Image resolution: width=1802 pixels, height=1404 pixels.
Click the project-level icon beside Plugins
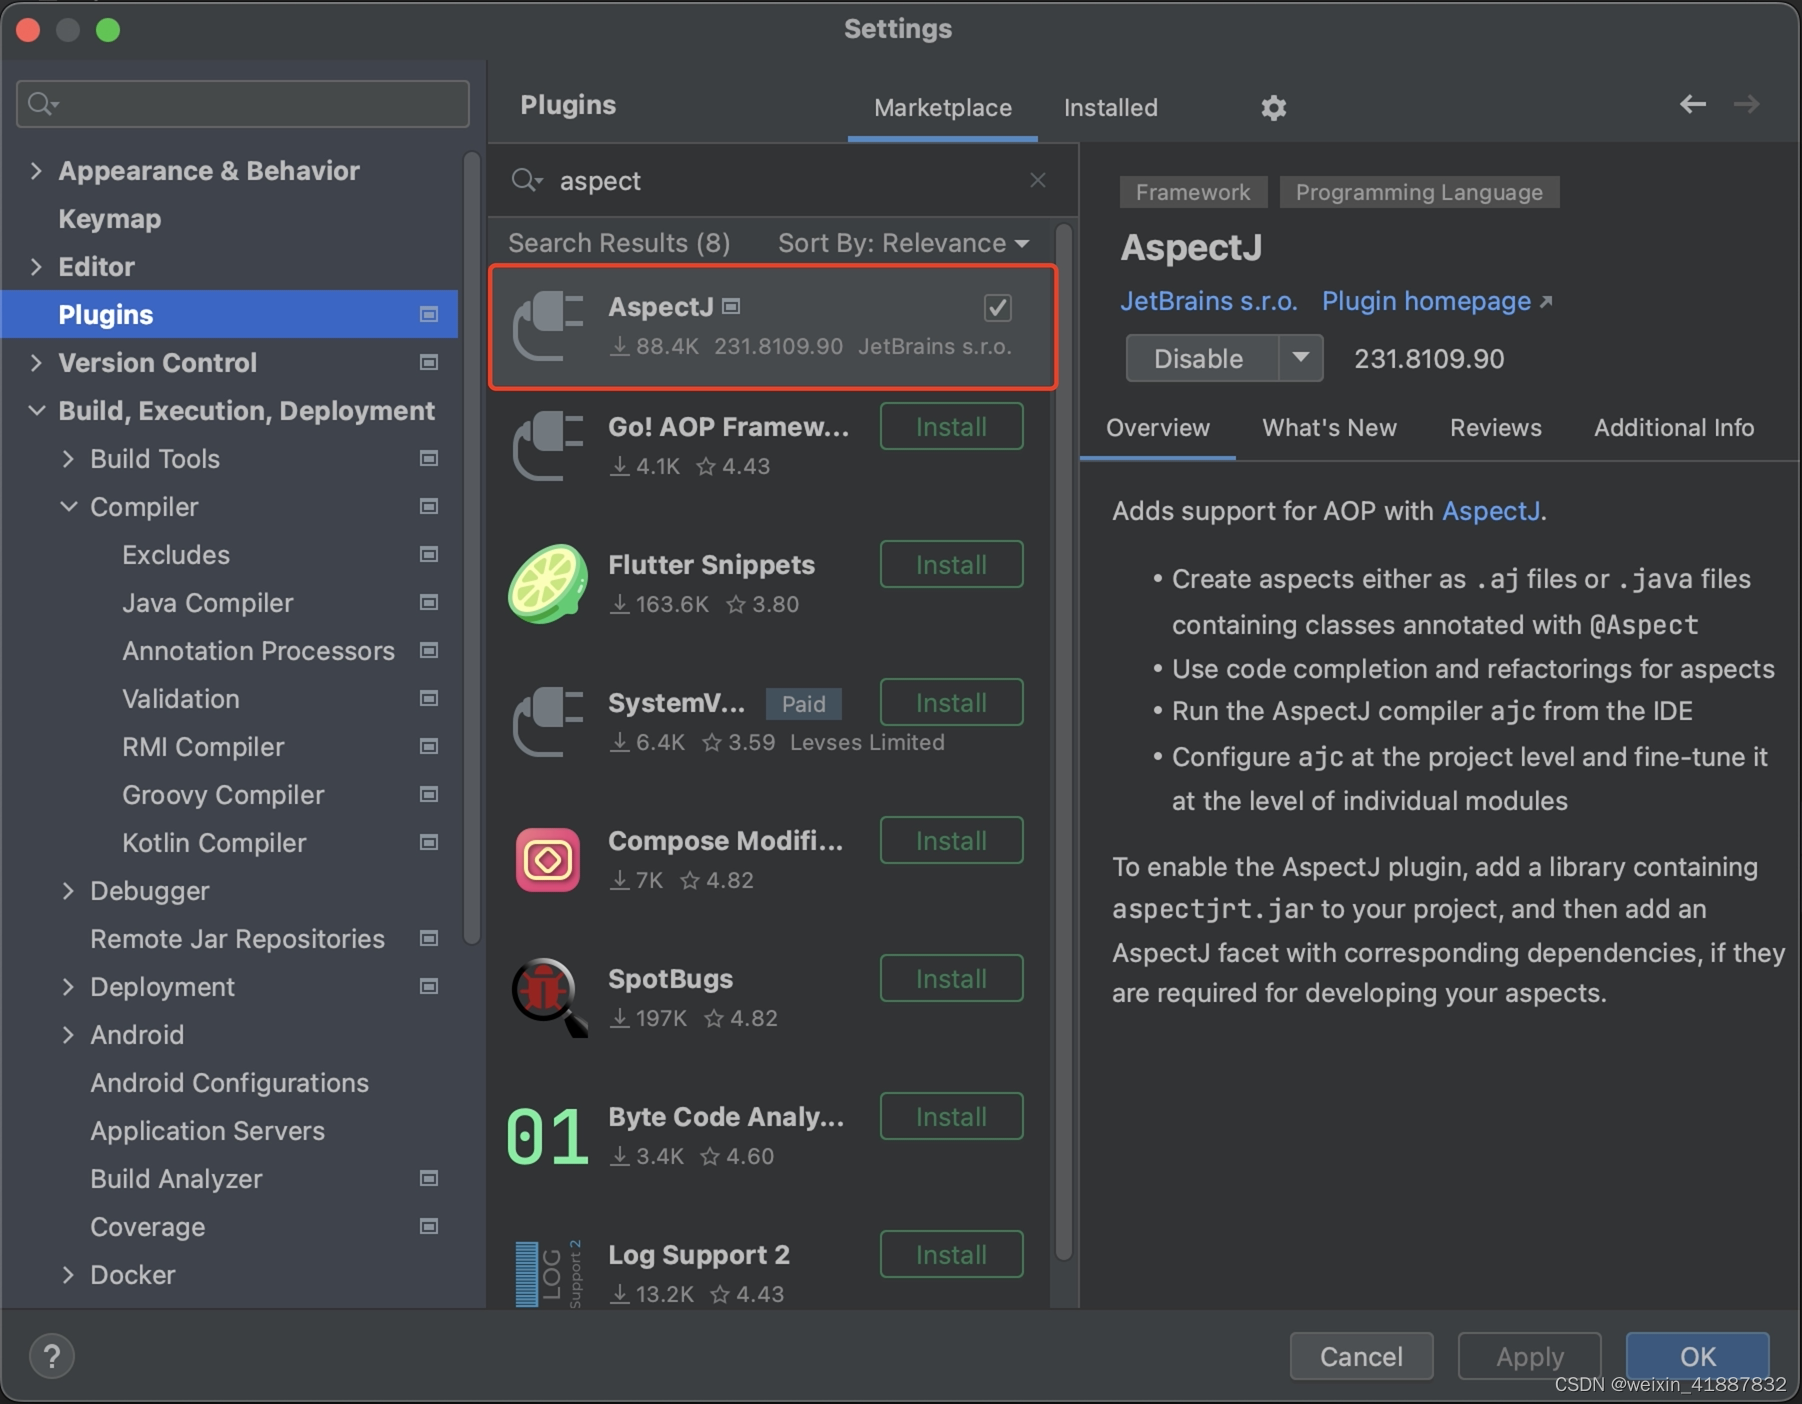(x=429, y=315)
